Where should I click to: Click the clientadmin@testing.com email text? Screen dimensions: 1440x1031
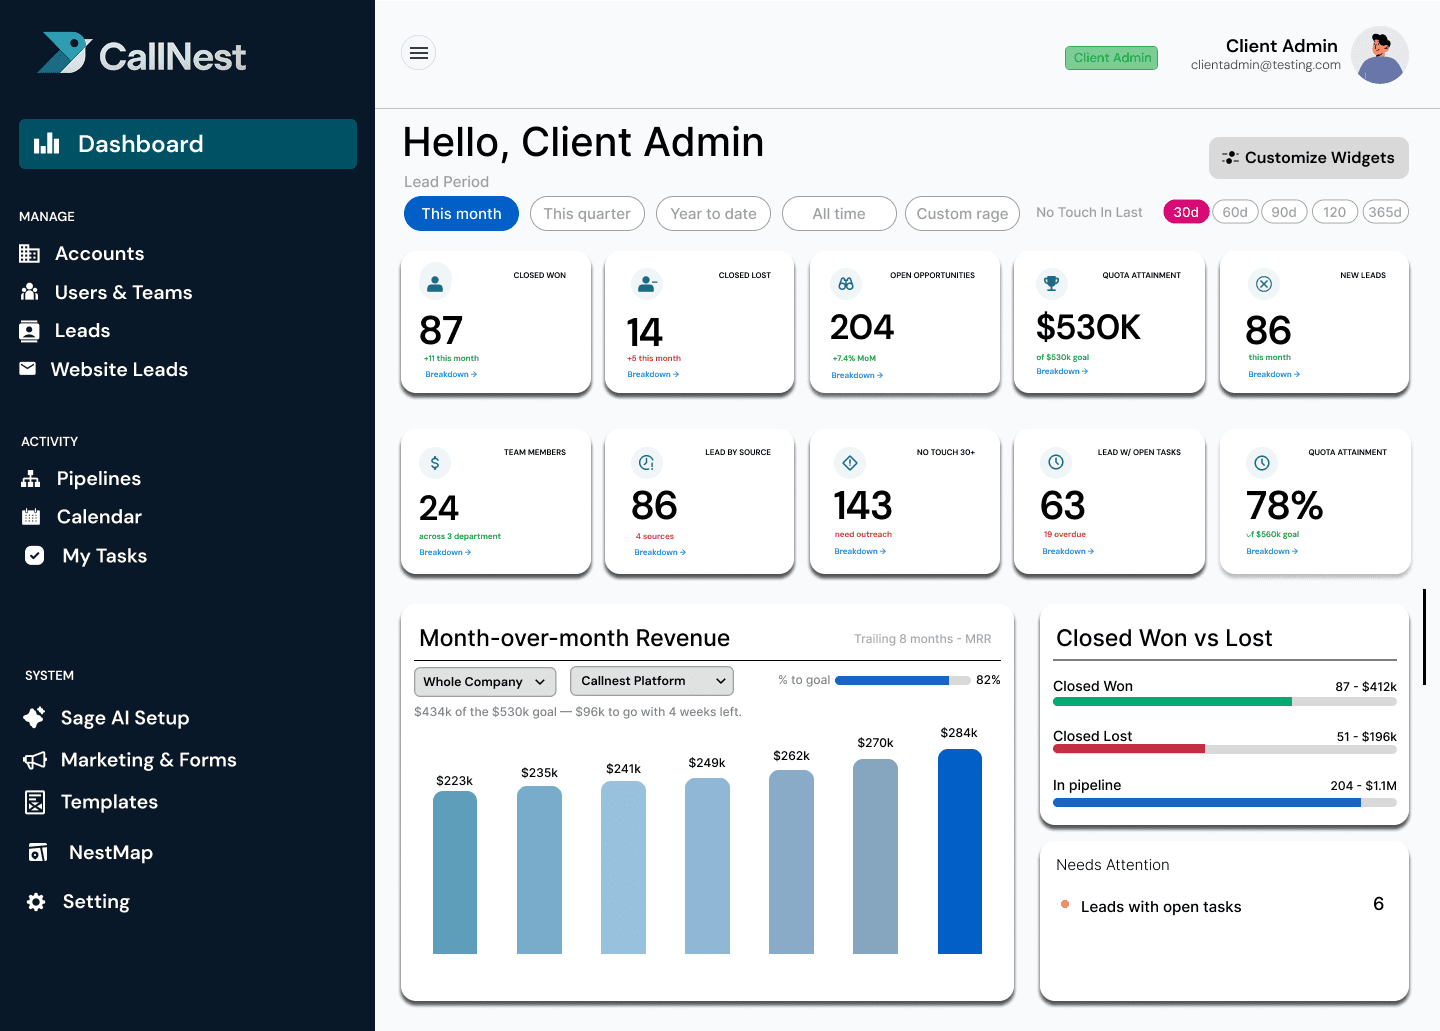[x=1266, y=65]
